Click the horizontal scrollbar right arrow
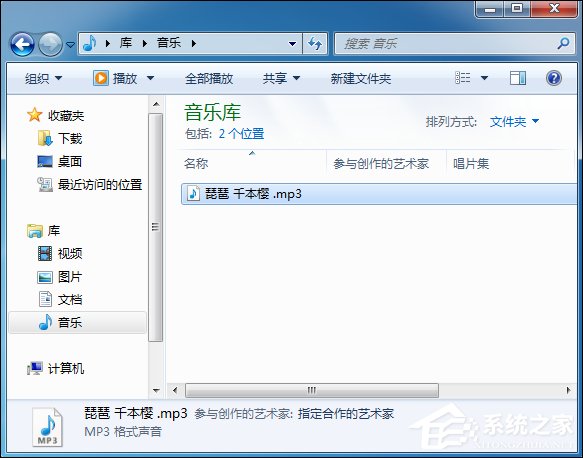The image size is (583, 458). [568, 390]
